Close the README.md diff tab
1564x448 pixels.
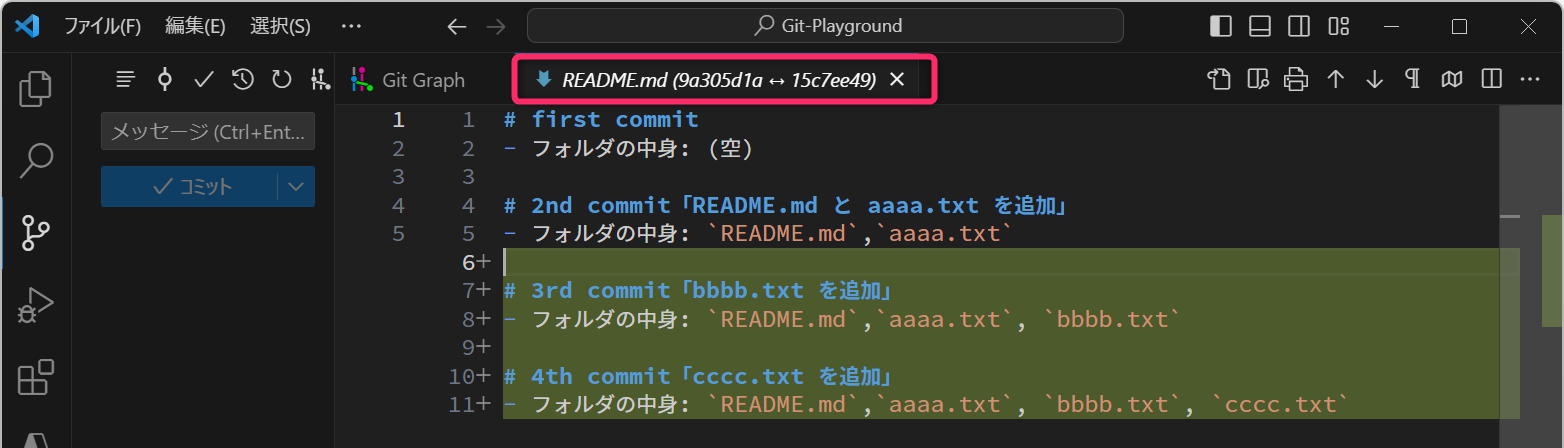(897, 80)
